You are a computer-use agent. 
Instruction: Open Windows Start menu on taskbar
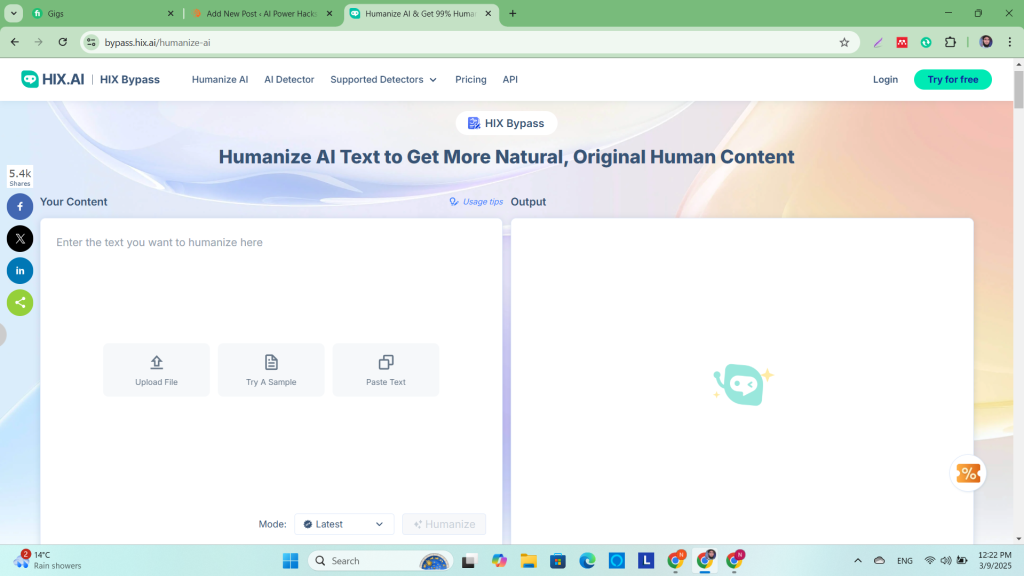pos(290,561)
